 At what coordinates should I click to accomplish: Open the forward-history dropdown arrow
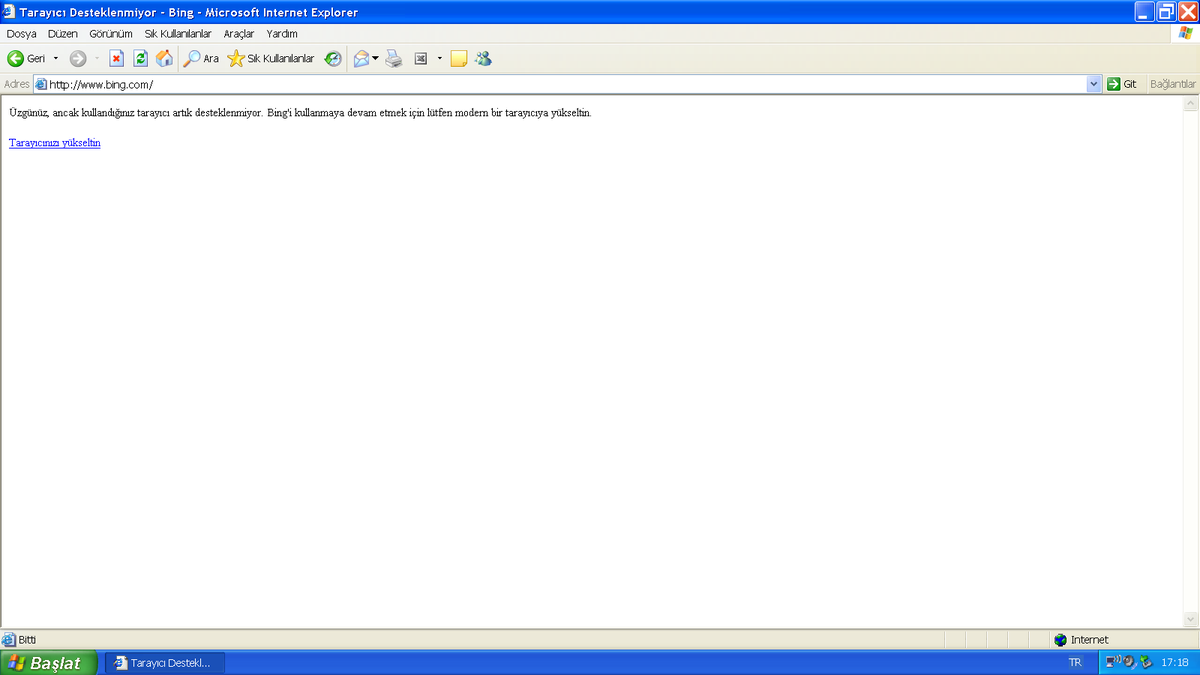coord(97,58)
